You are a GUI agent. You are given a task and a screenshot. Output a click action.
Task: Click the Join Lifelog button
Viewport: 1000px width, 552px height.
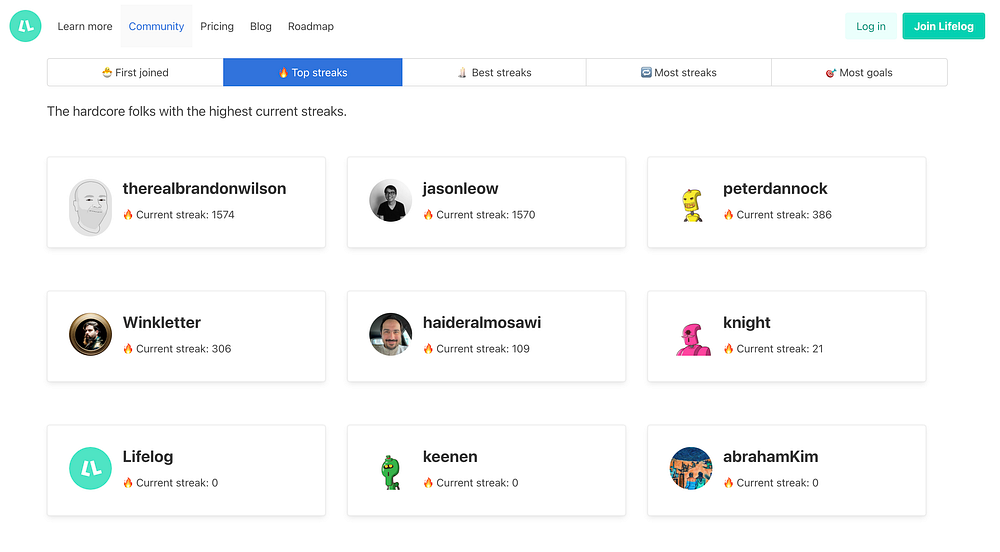tap(943, 26)
